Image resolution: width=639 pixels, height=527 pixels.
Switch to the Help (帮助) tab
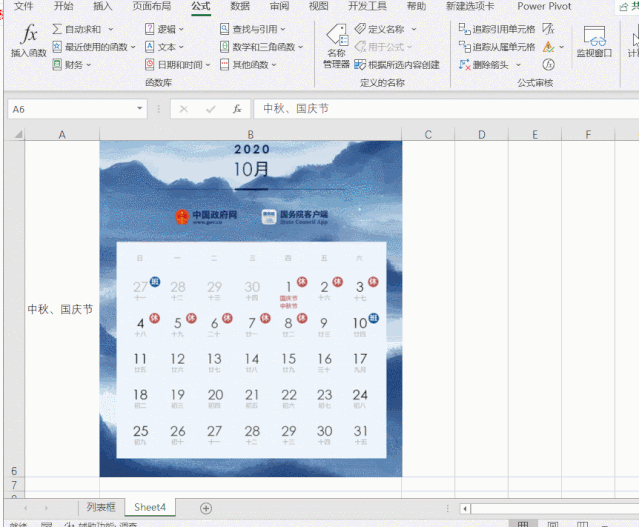(416, 6)
